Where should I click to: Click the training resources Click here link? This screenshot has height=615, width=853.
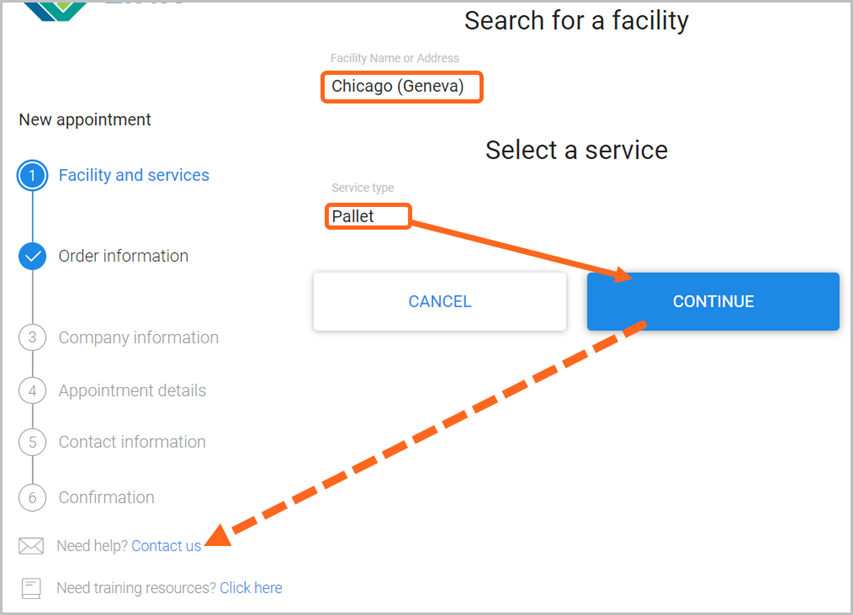coord(250,588)
